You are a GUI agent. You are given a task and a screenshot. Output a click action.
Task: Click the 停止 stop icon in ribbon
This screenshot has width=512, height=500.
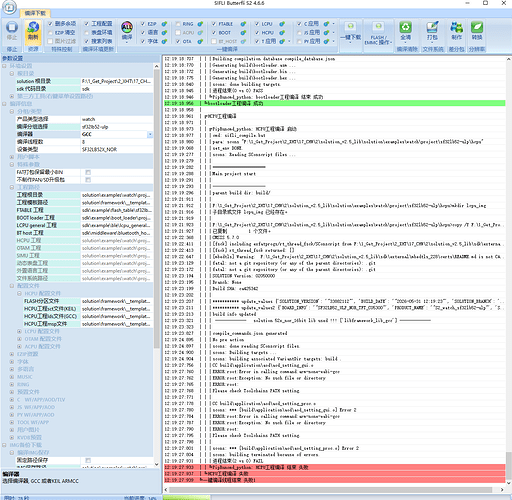pos(12,28)
